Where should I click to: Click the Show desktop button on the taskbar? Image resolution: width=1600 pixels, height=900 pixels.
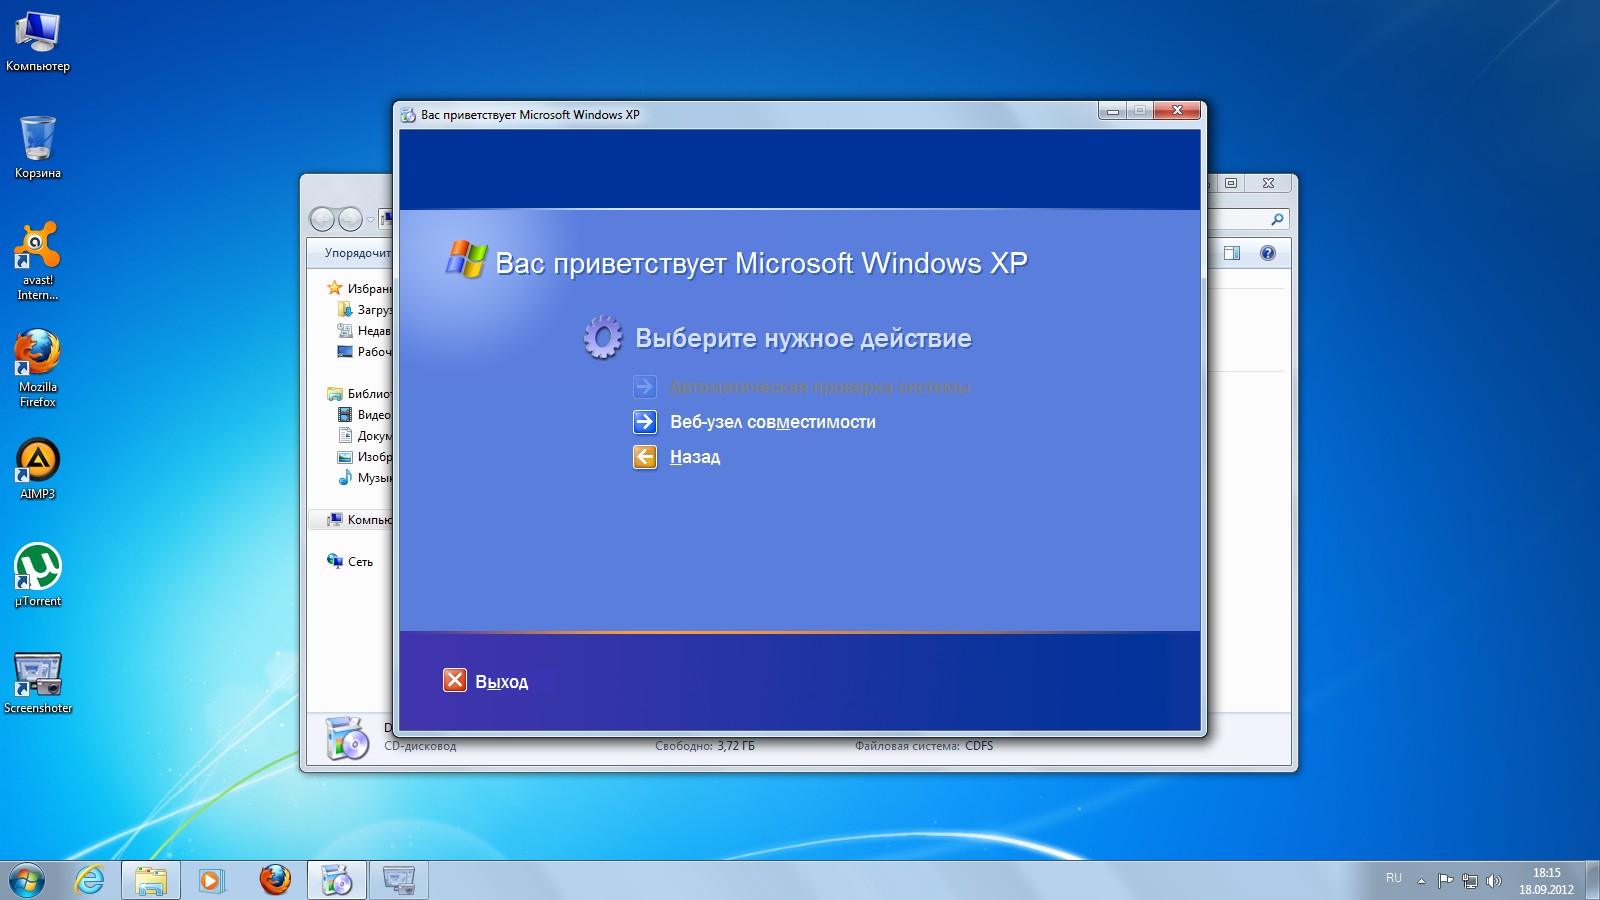pyautogui.click(x=1592, y=880)
